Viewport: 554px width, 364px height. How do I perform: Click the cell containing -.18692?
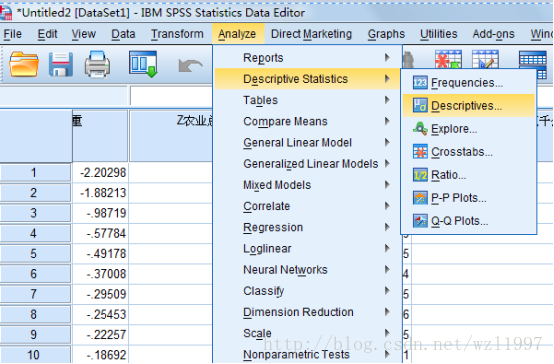(x=100, y=354)
